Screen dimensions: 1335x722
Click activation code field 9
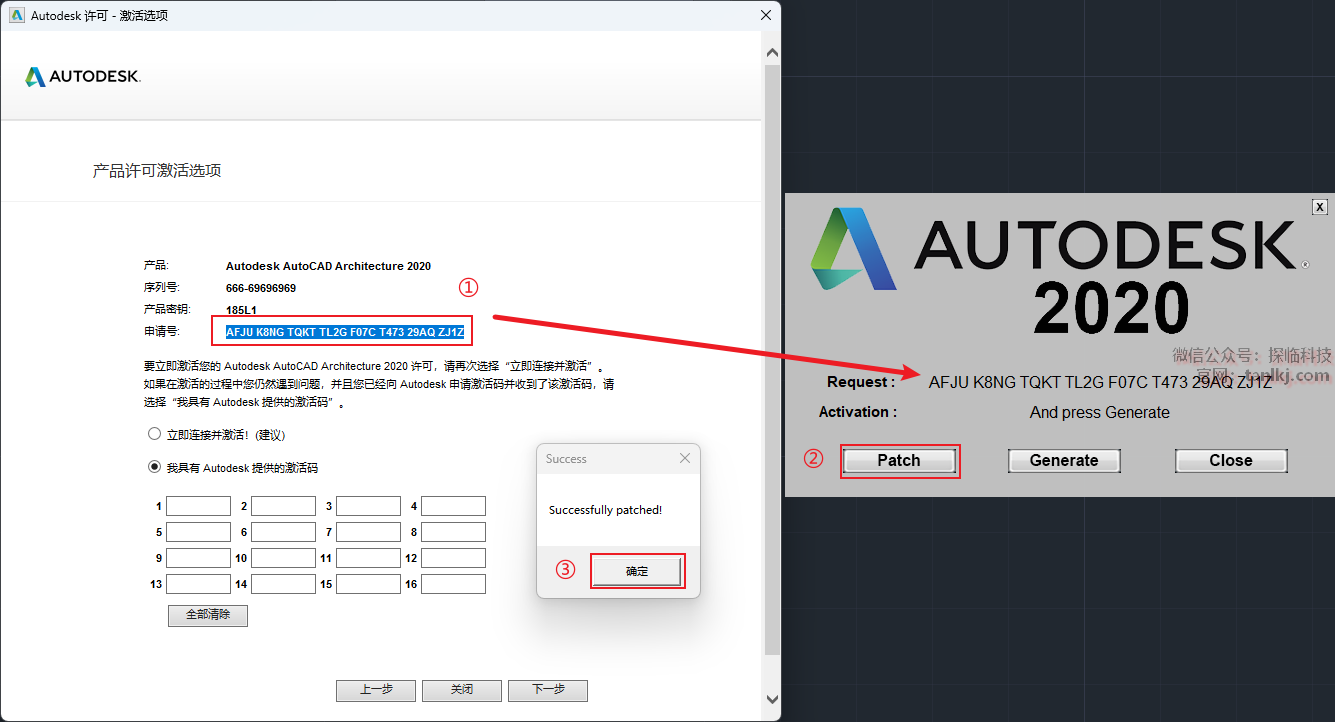[198, 558]
